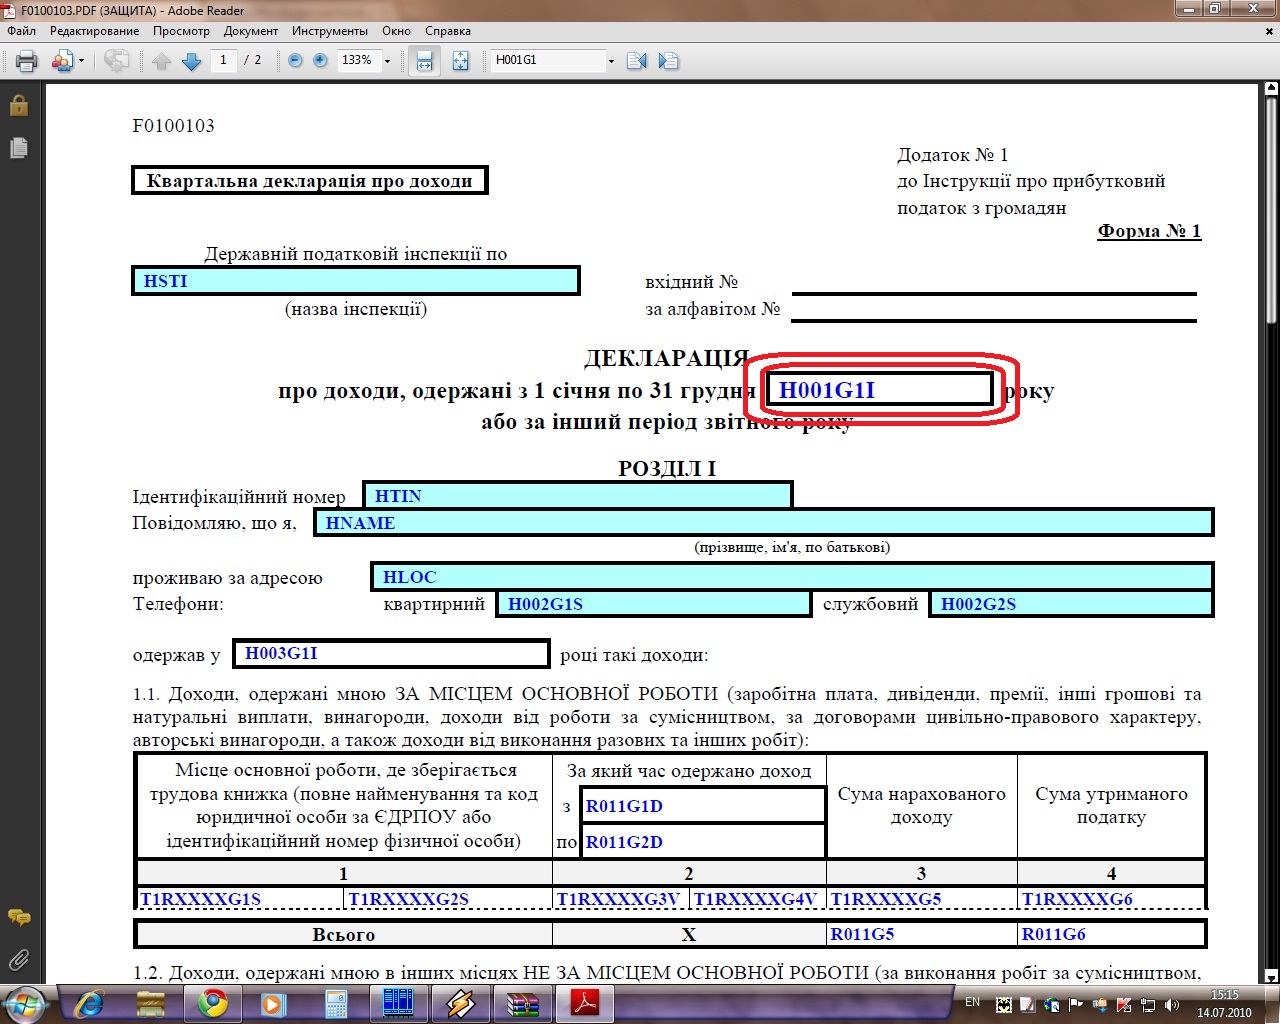Go to next page with down arrow

192,61
